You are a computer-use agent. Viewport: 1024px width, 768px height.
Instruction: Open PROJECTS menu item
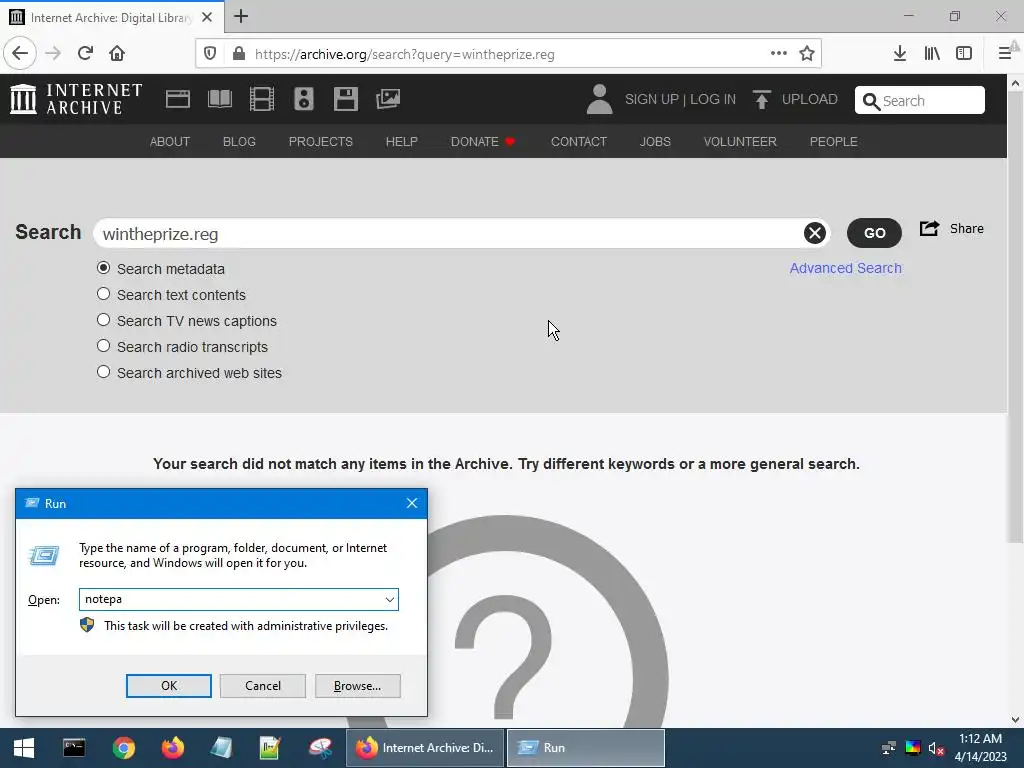click(x=321, y=142)
